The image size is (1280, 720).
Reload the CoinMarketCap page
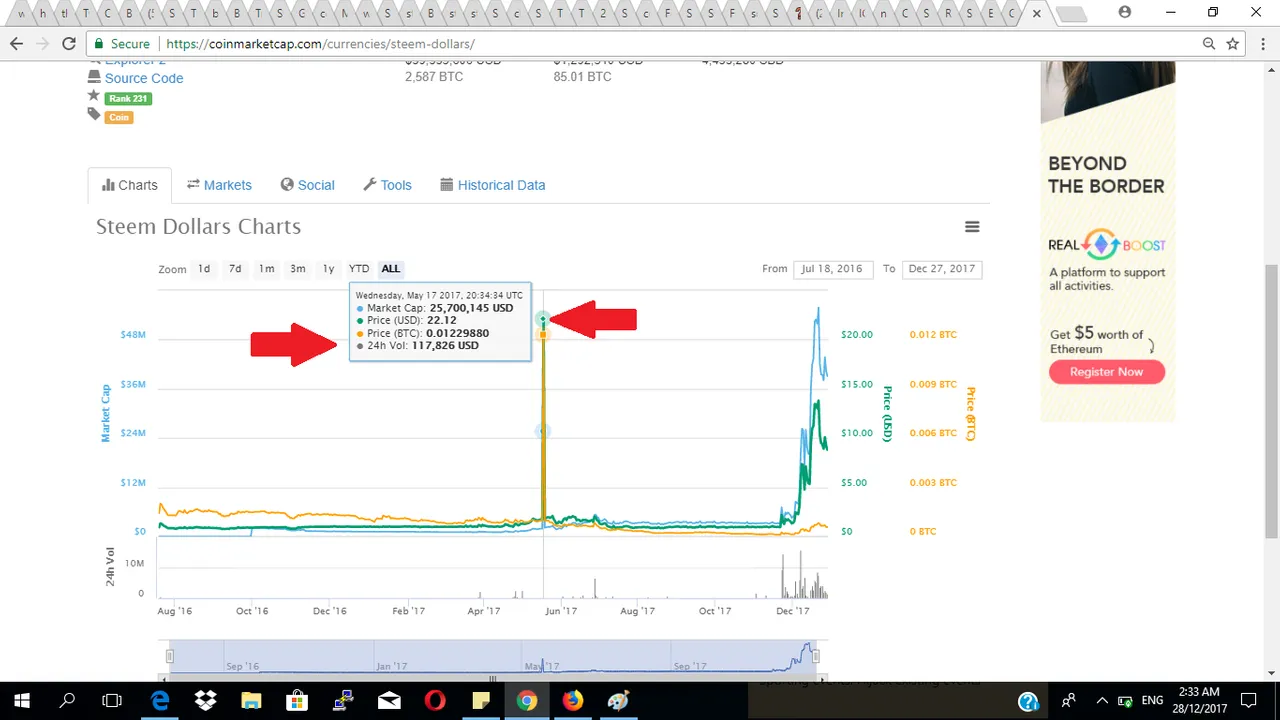[x=69, y=44]
